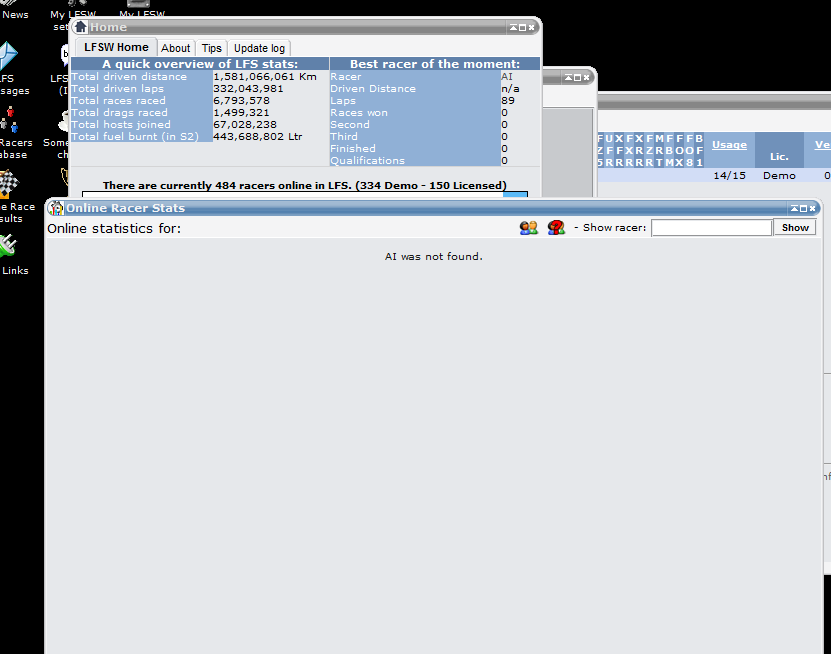Click the 332,043,981 laps value
This screenshot has width=831, height=654.
click(248, 89)
